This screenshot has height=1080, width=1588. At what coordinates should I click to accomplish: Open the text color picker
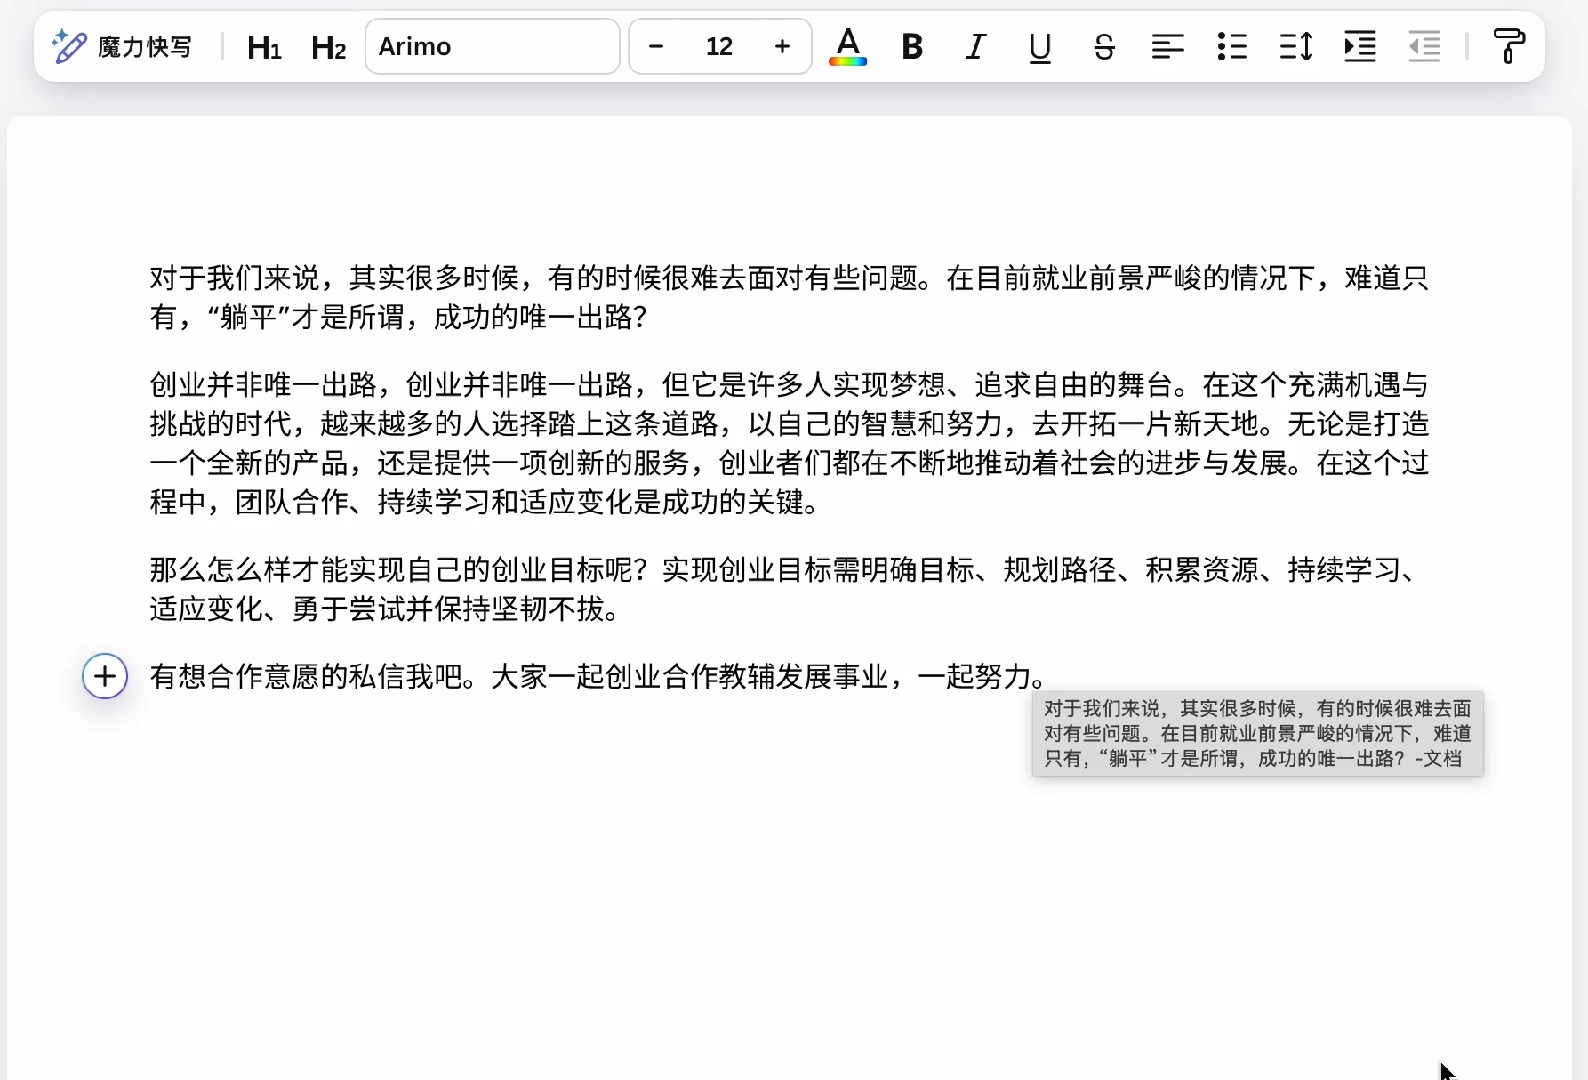848,46
